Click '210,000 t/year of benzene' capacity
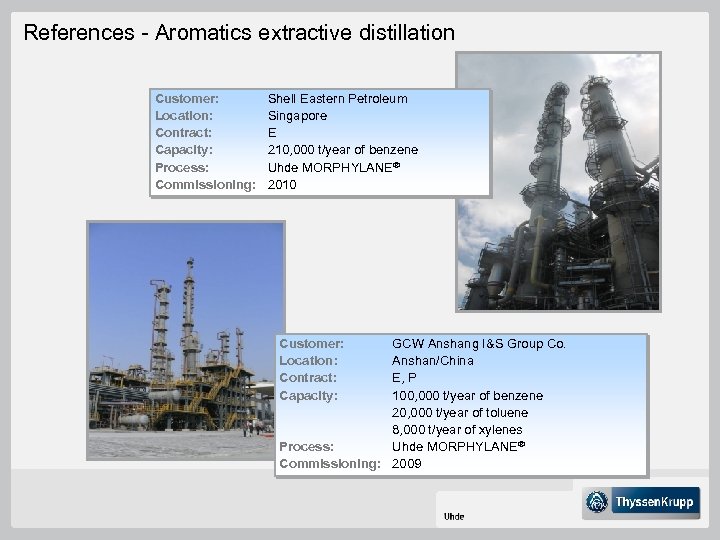 [x=343, y=150]
